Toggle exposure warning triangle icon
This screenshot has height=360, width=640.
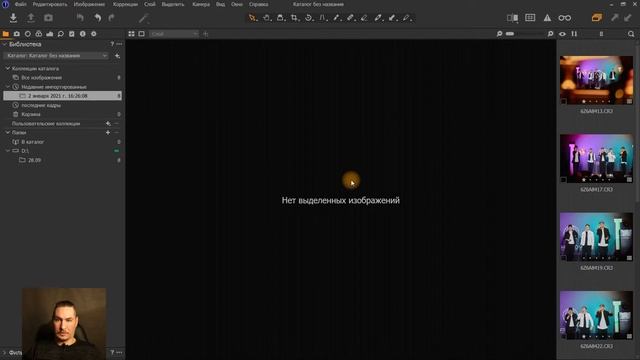point(547,18)
